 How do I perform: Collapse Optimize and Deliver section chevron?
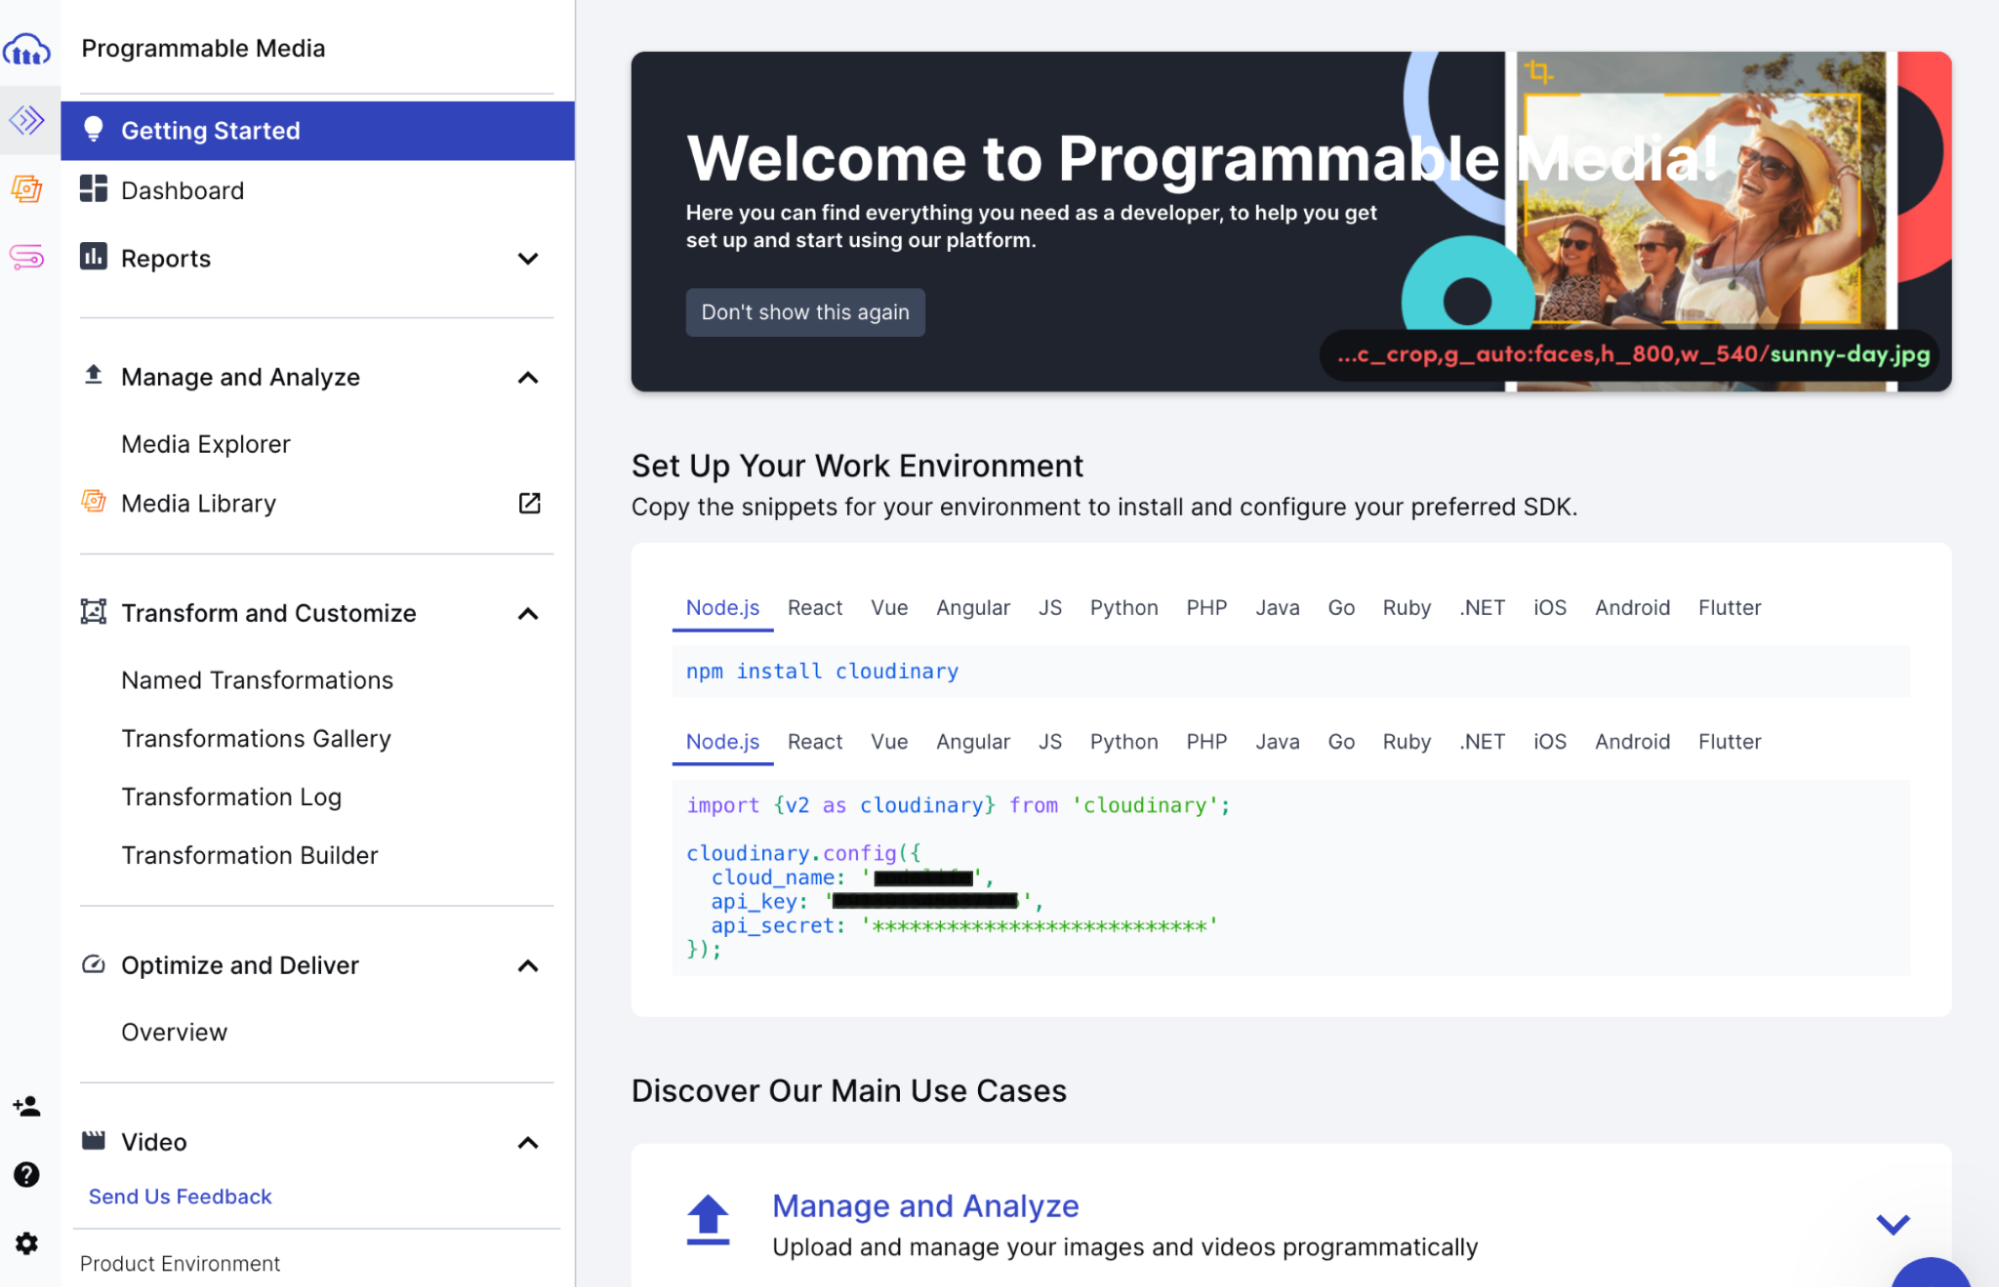[528, 966]
